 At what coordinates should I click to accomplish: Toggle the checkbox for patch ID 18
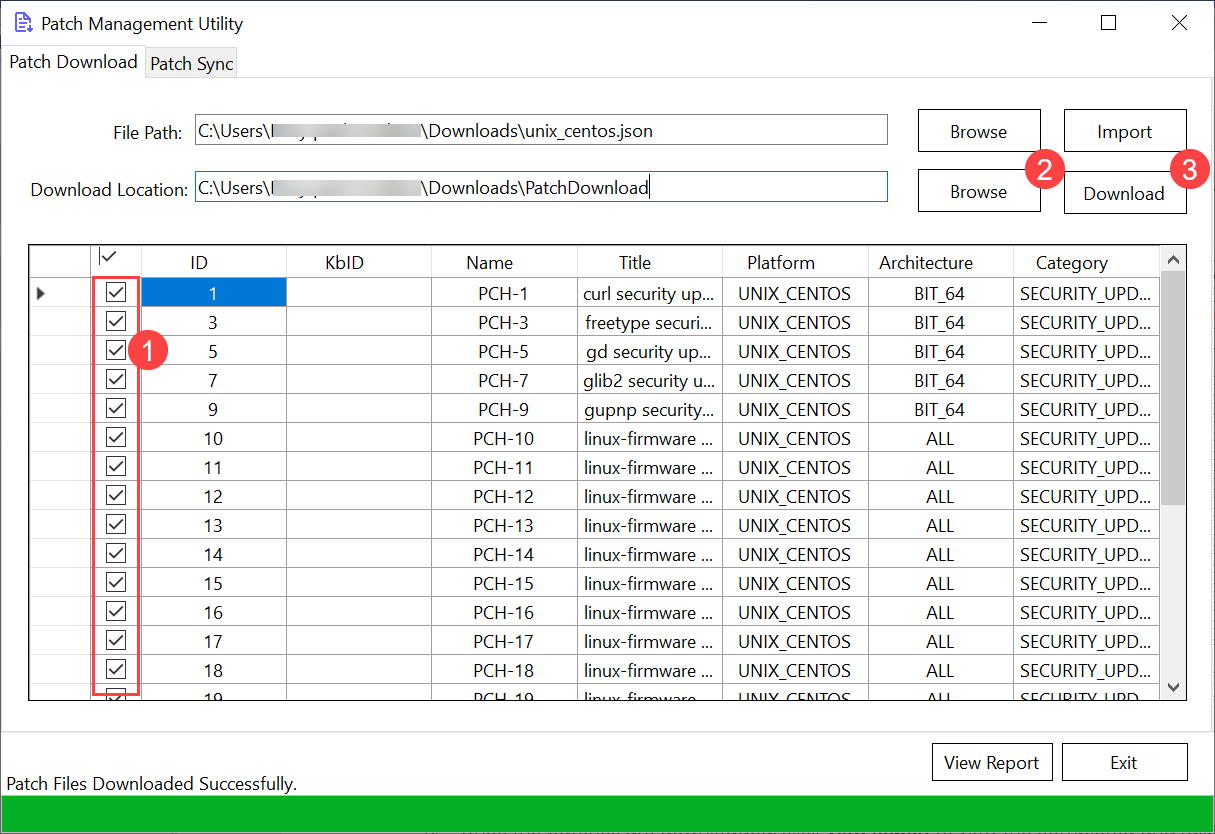pos(116,670)
